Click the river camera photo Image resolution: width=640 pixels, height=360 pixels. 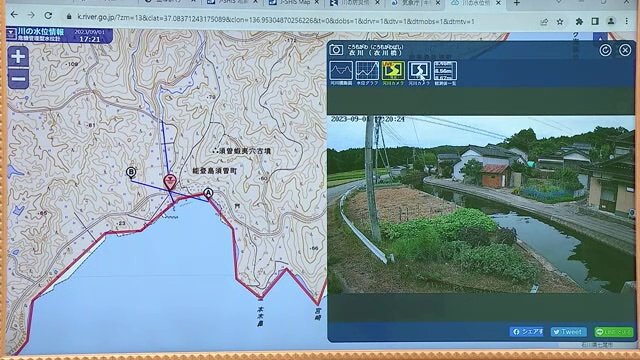(481, 204)
